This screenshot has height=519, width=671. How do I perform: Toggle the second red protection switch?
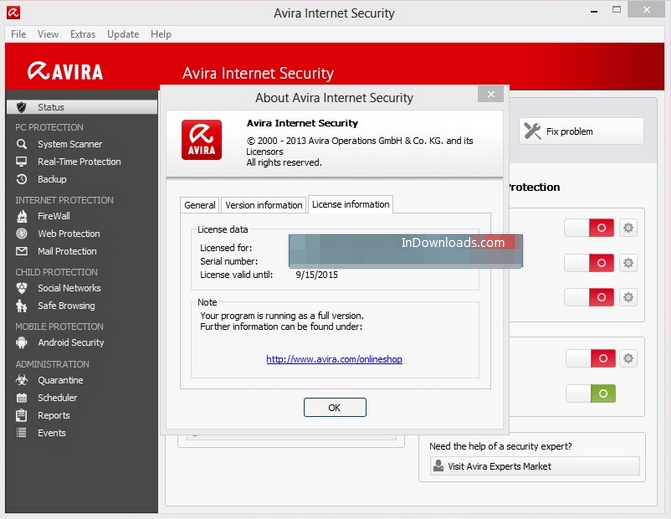[589, 263]
